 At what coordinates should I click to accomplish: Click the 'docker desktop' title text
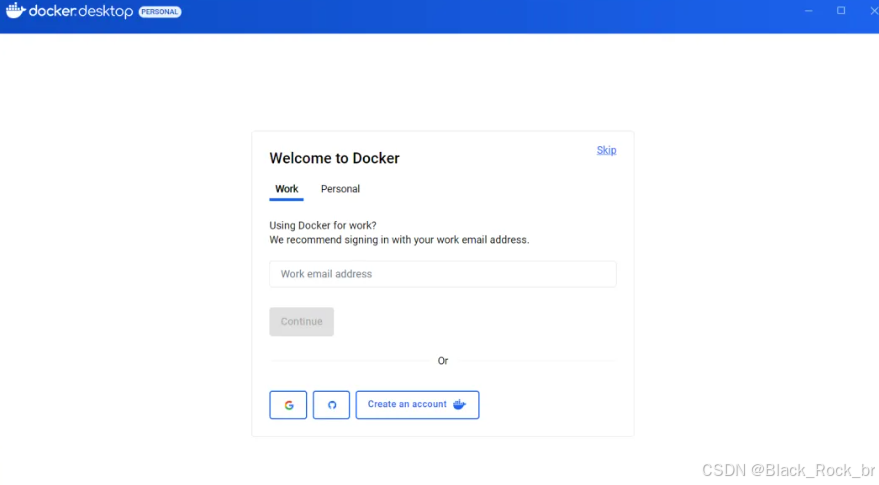point(81,11)
